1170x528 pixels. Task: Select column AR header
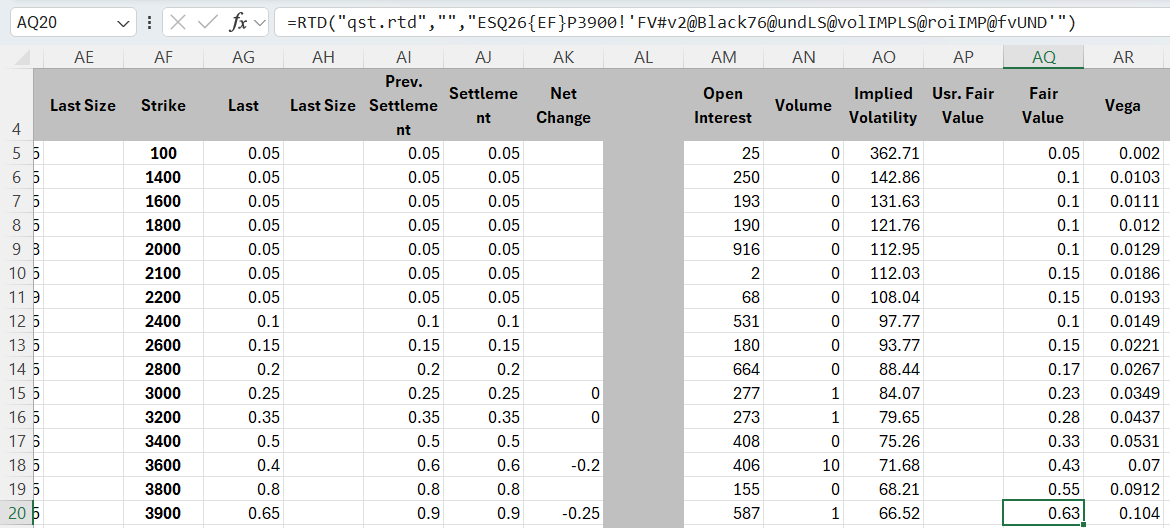point(1123,57)
